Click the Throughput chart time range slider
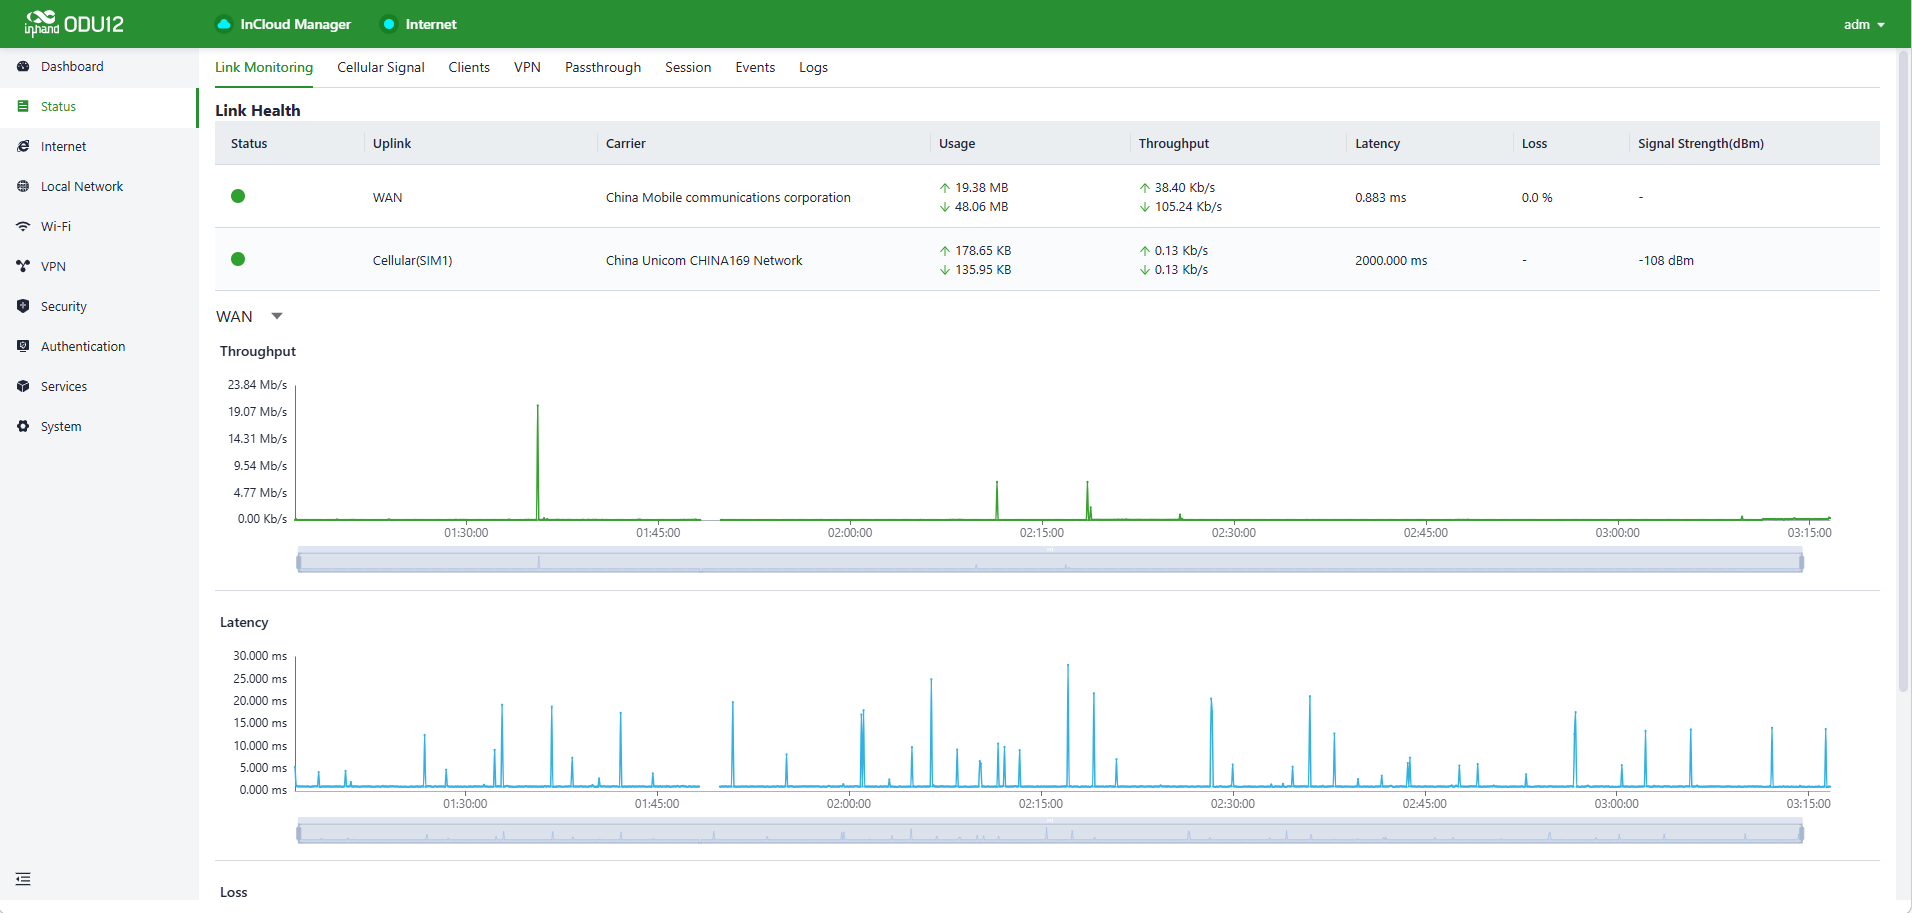 pos(1049,562)
